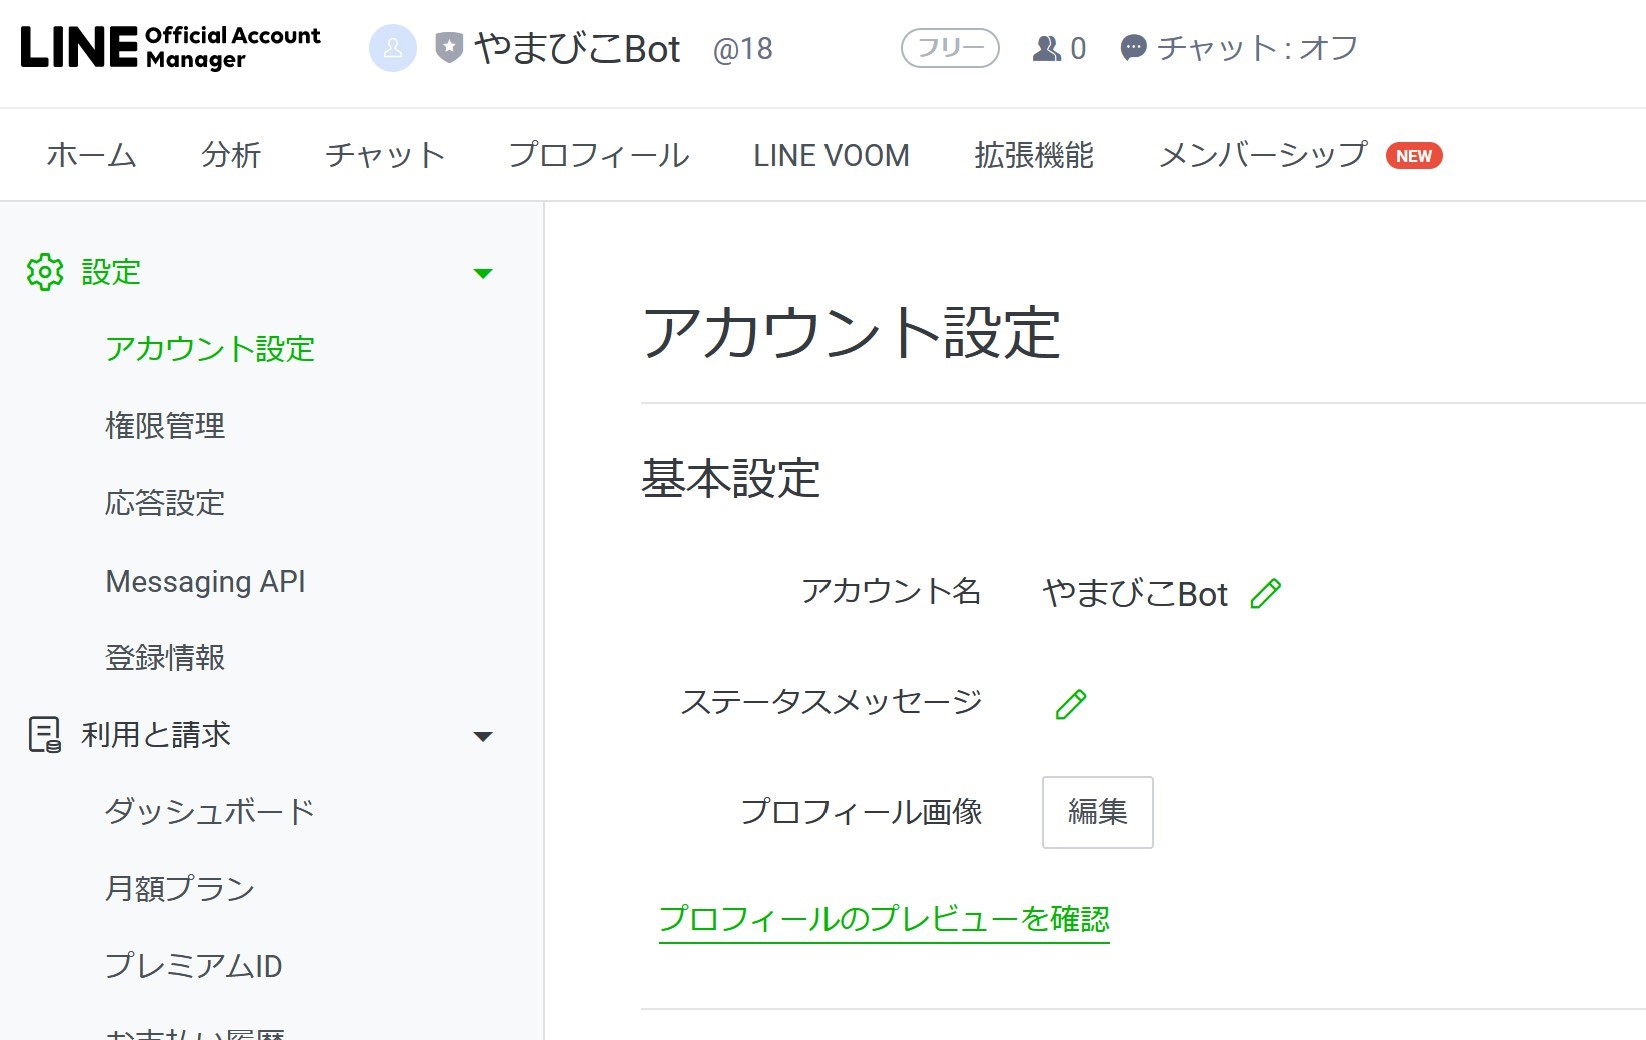Collapse the 利用と請求 section
The width and height of the screenshot is (1646, 1040).
(x=484, y=737)
